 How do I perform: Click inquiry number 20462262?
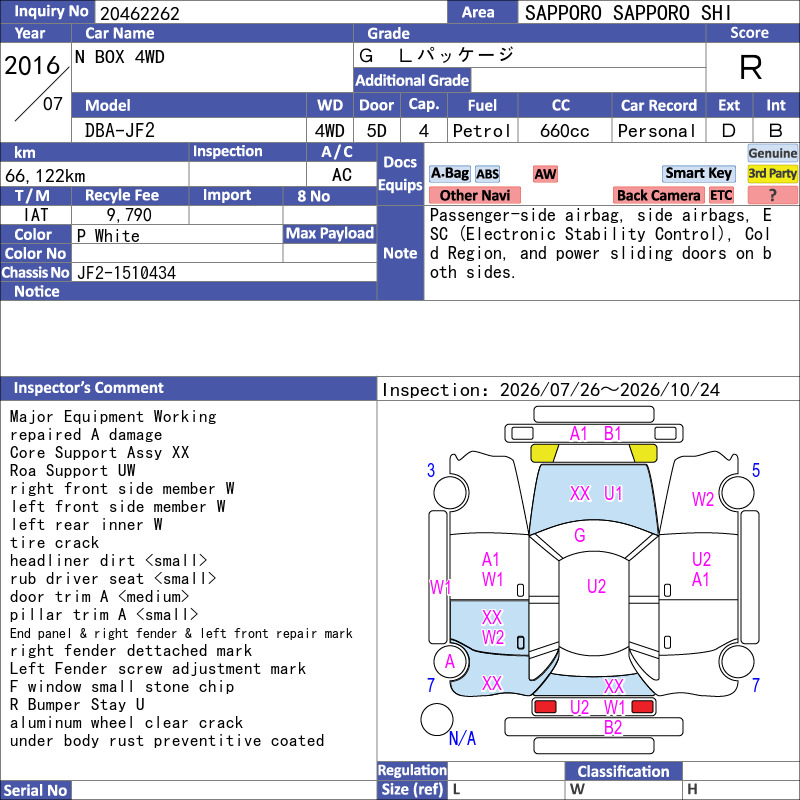(140, 13)
